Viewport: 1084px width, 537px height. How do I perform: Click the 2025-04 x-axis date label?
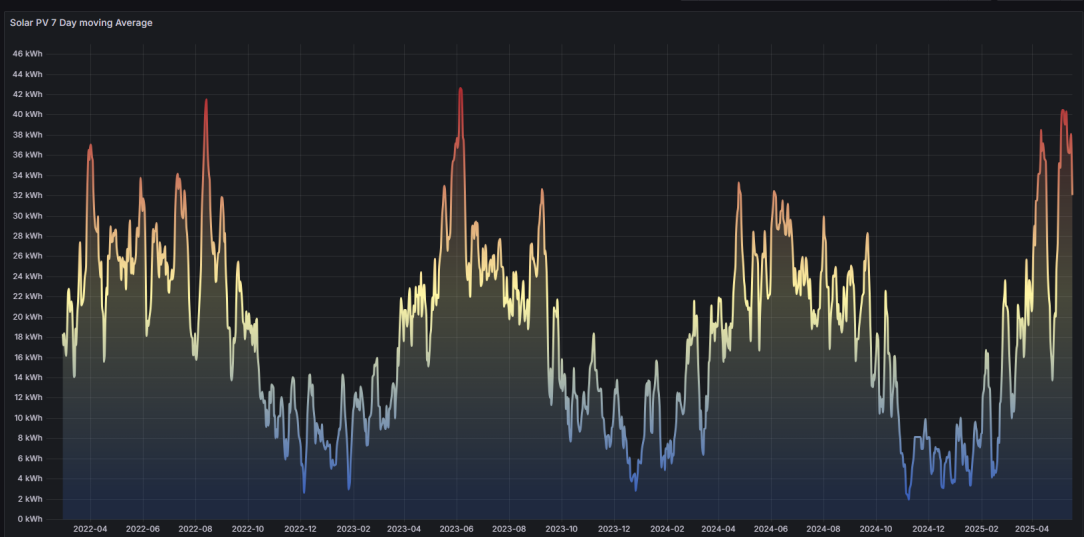[x=1033, y=529]
